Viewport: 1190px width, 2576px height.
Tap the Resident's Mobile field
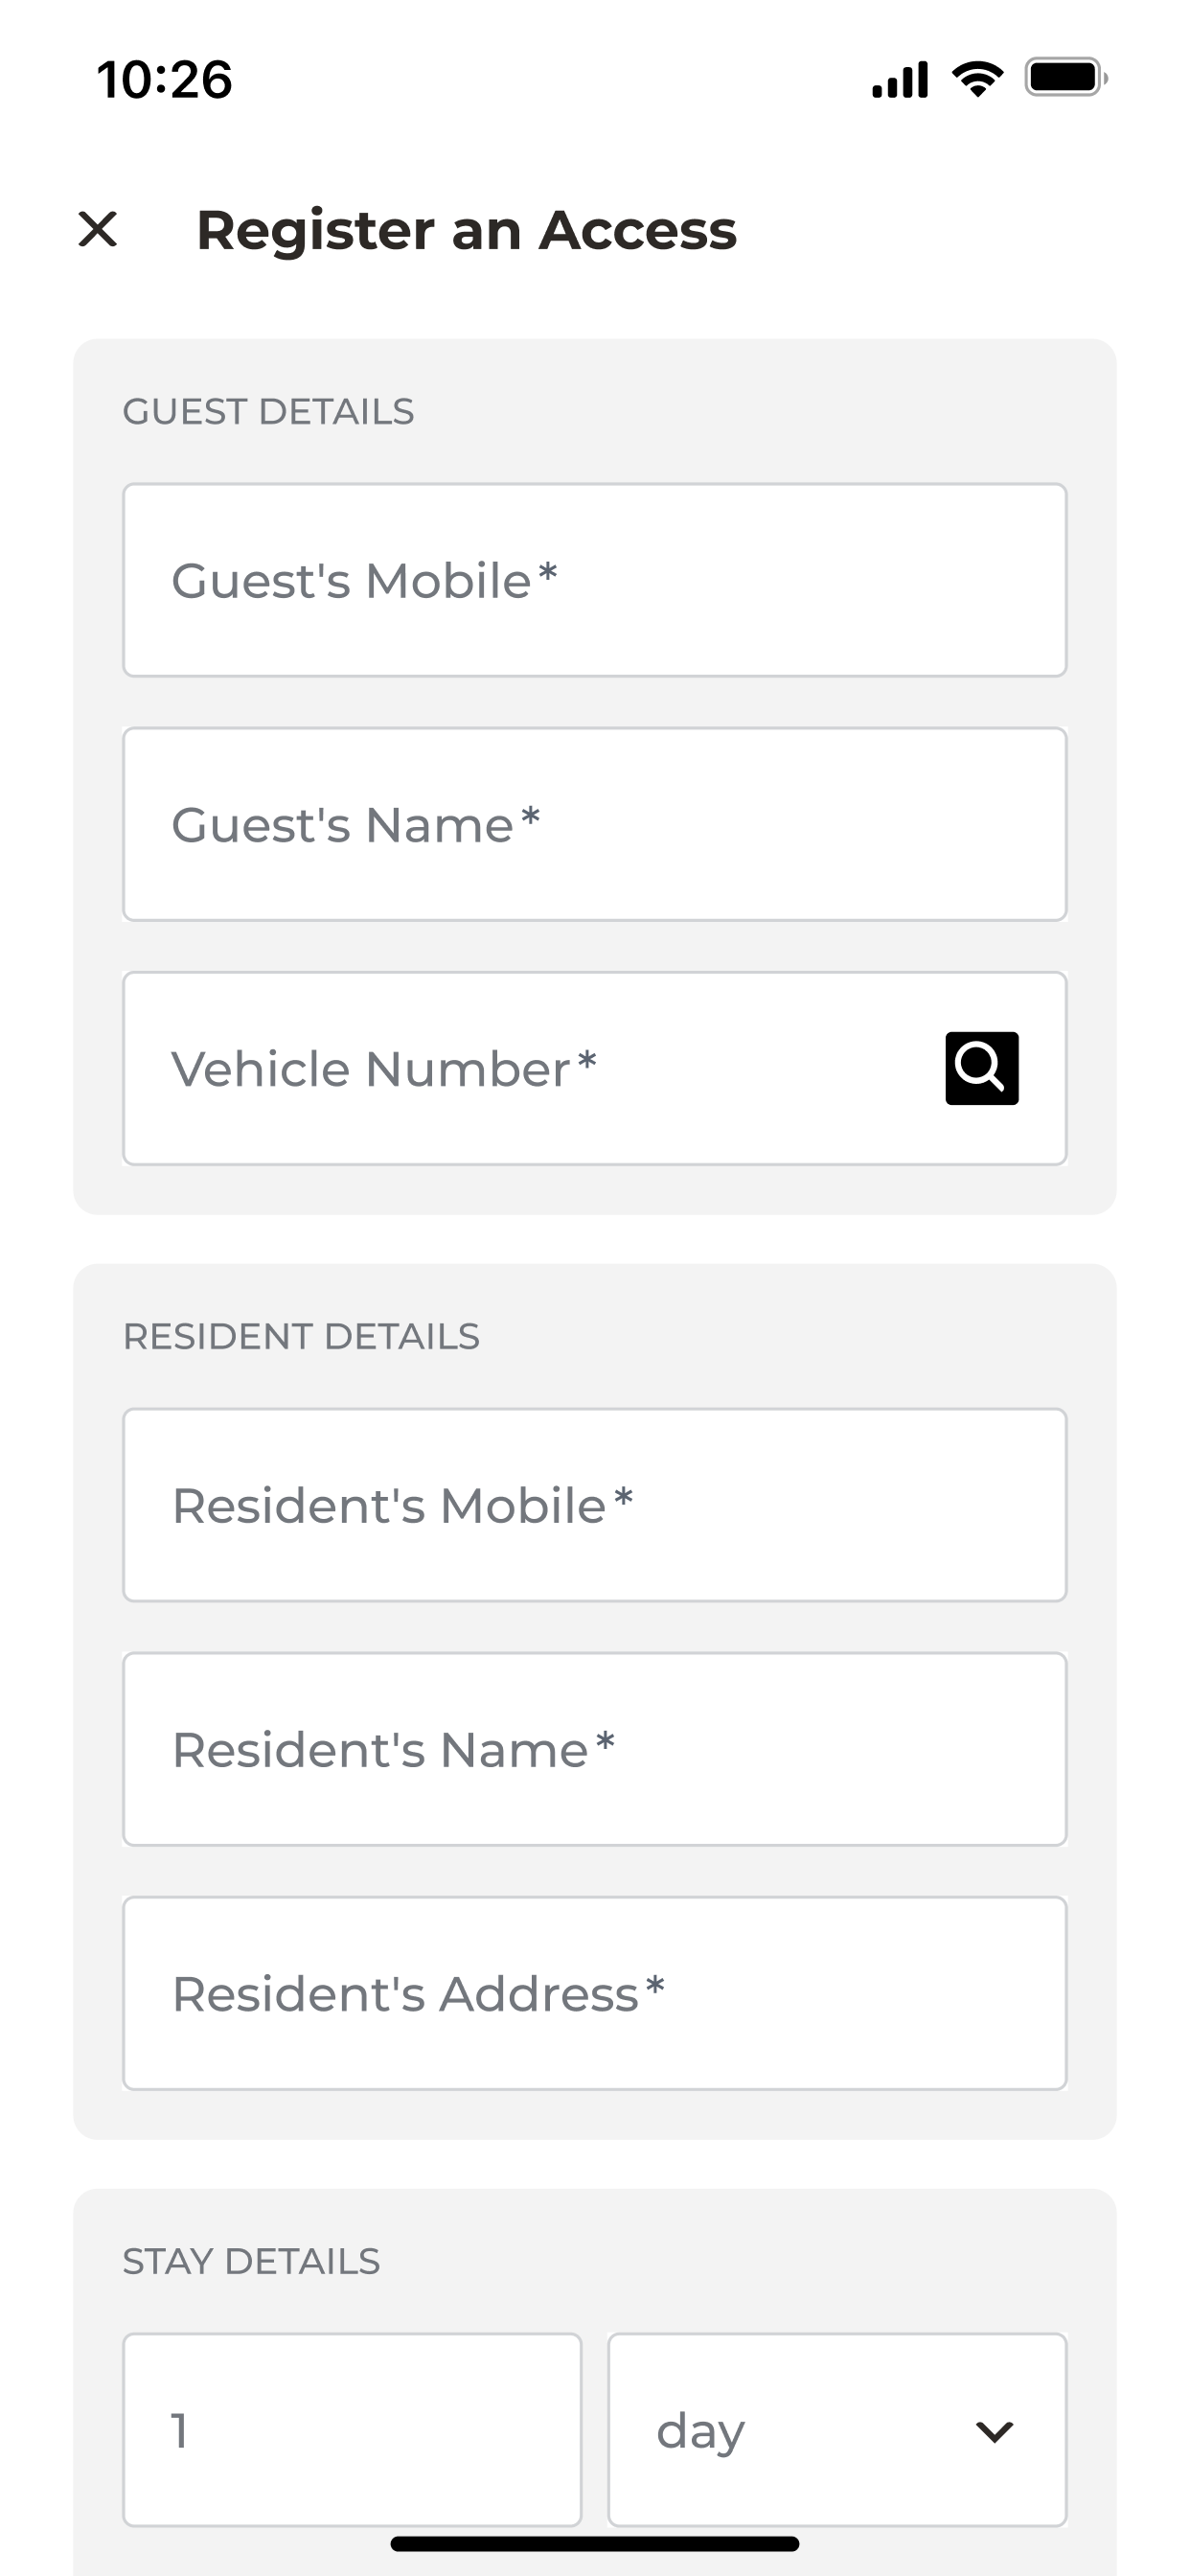(x=595, y=1505)
